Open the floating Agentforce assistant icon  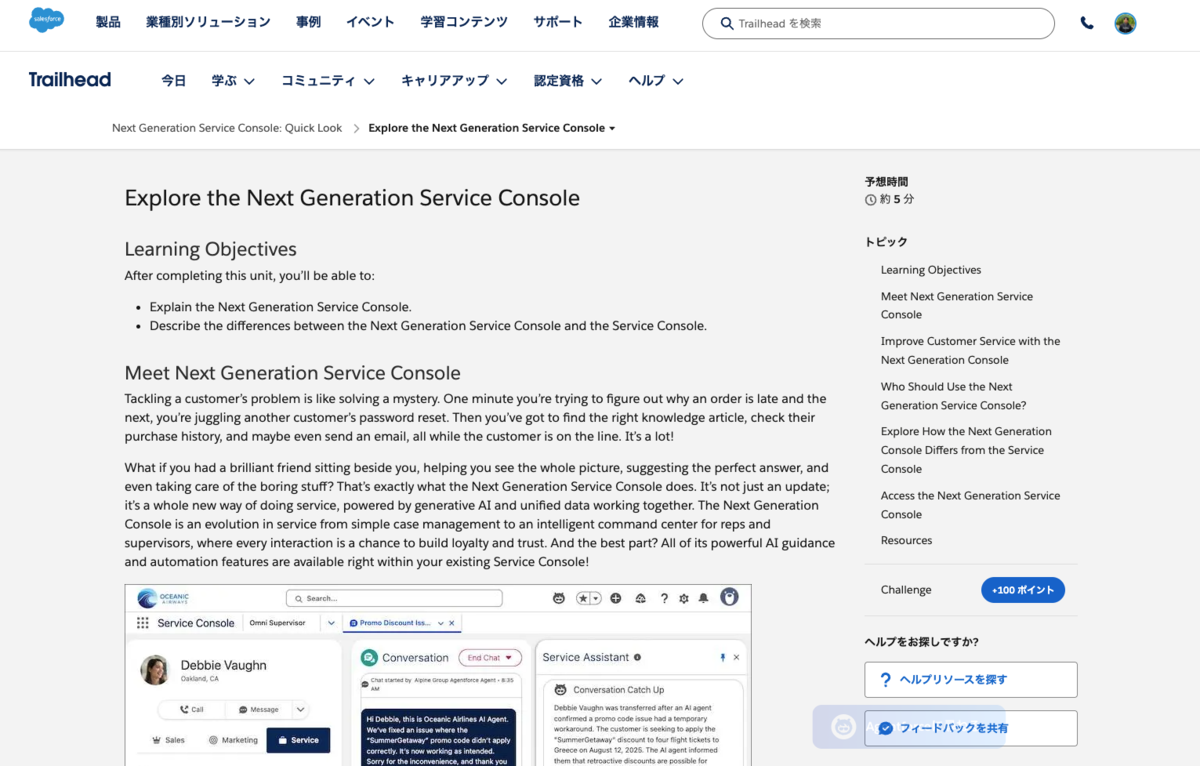pos(843,727)
